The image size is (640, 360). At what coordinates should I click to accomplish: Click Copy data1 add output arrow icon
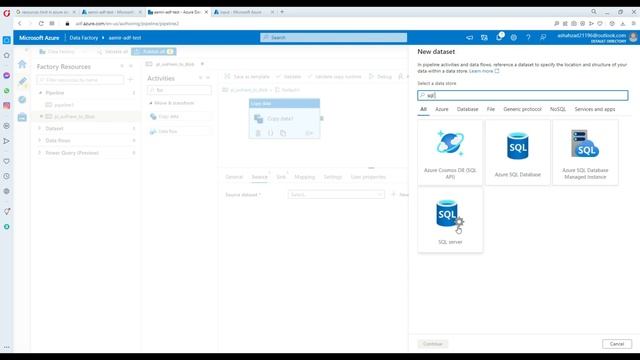point(309,133)
